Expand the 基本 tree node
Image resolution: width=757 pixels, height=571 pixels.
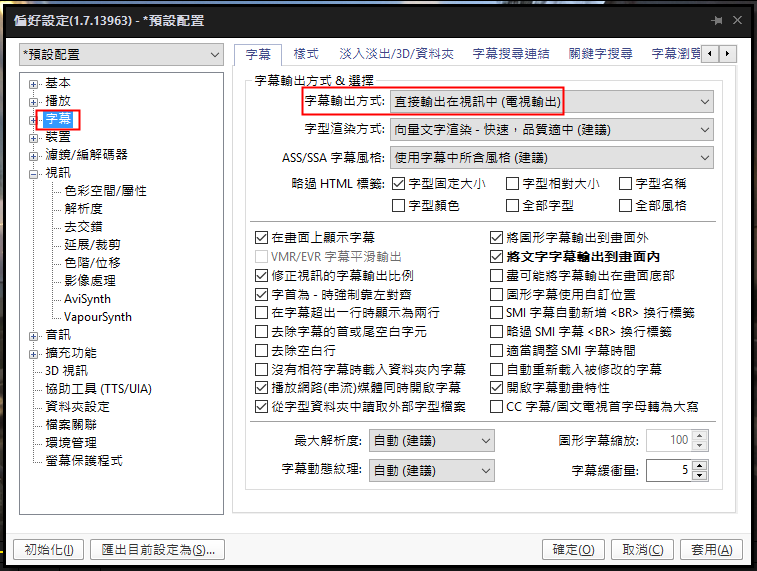33,84
